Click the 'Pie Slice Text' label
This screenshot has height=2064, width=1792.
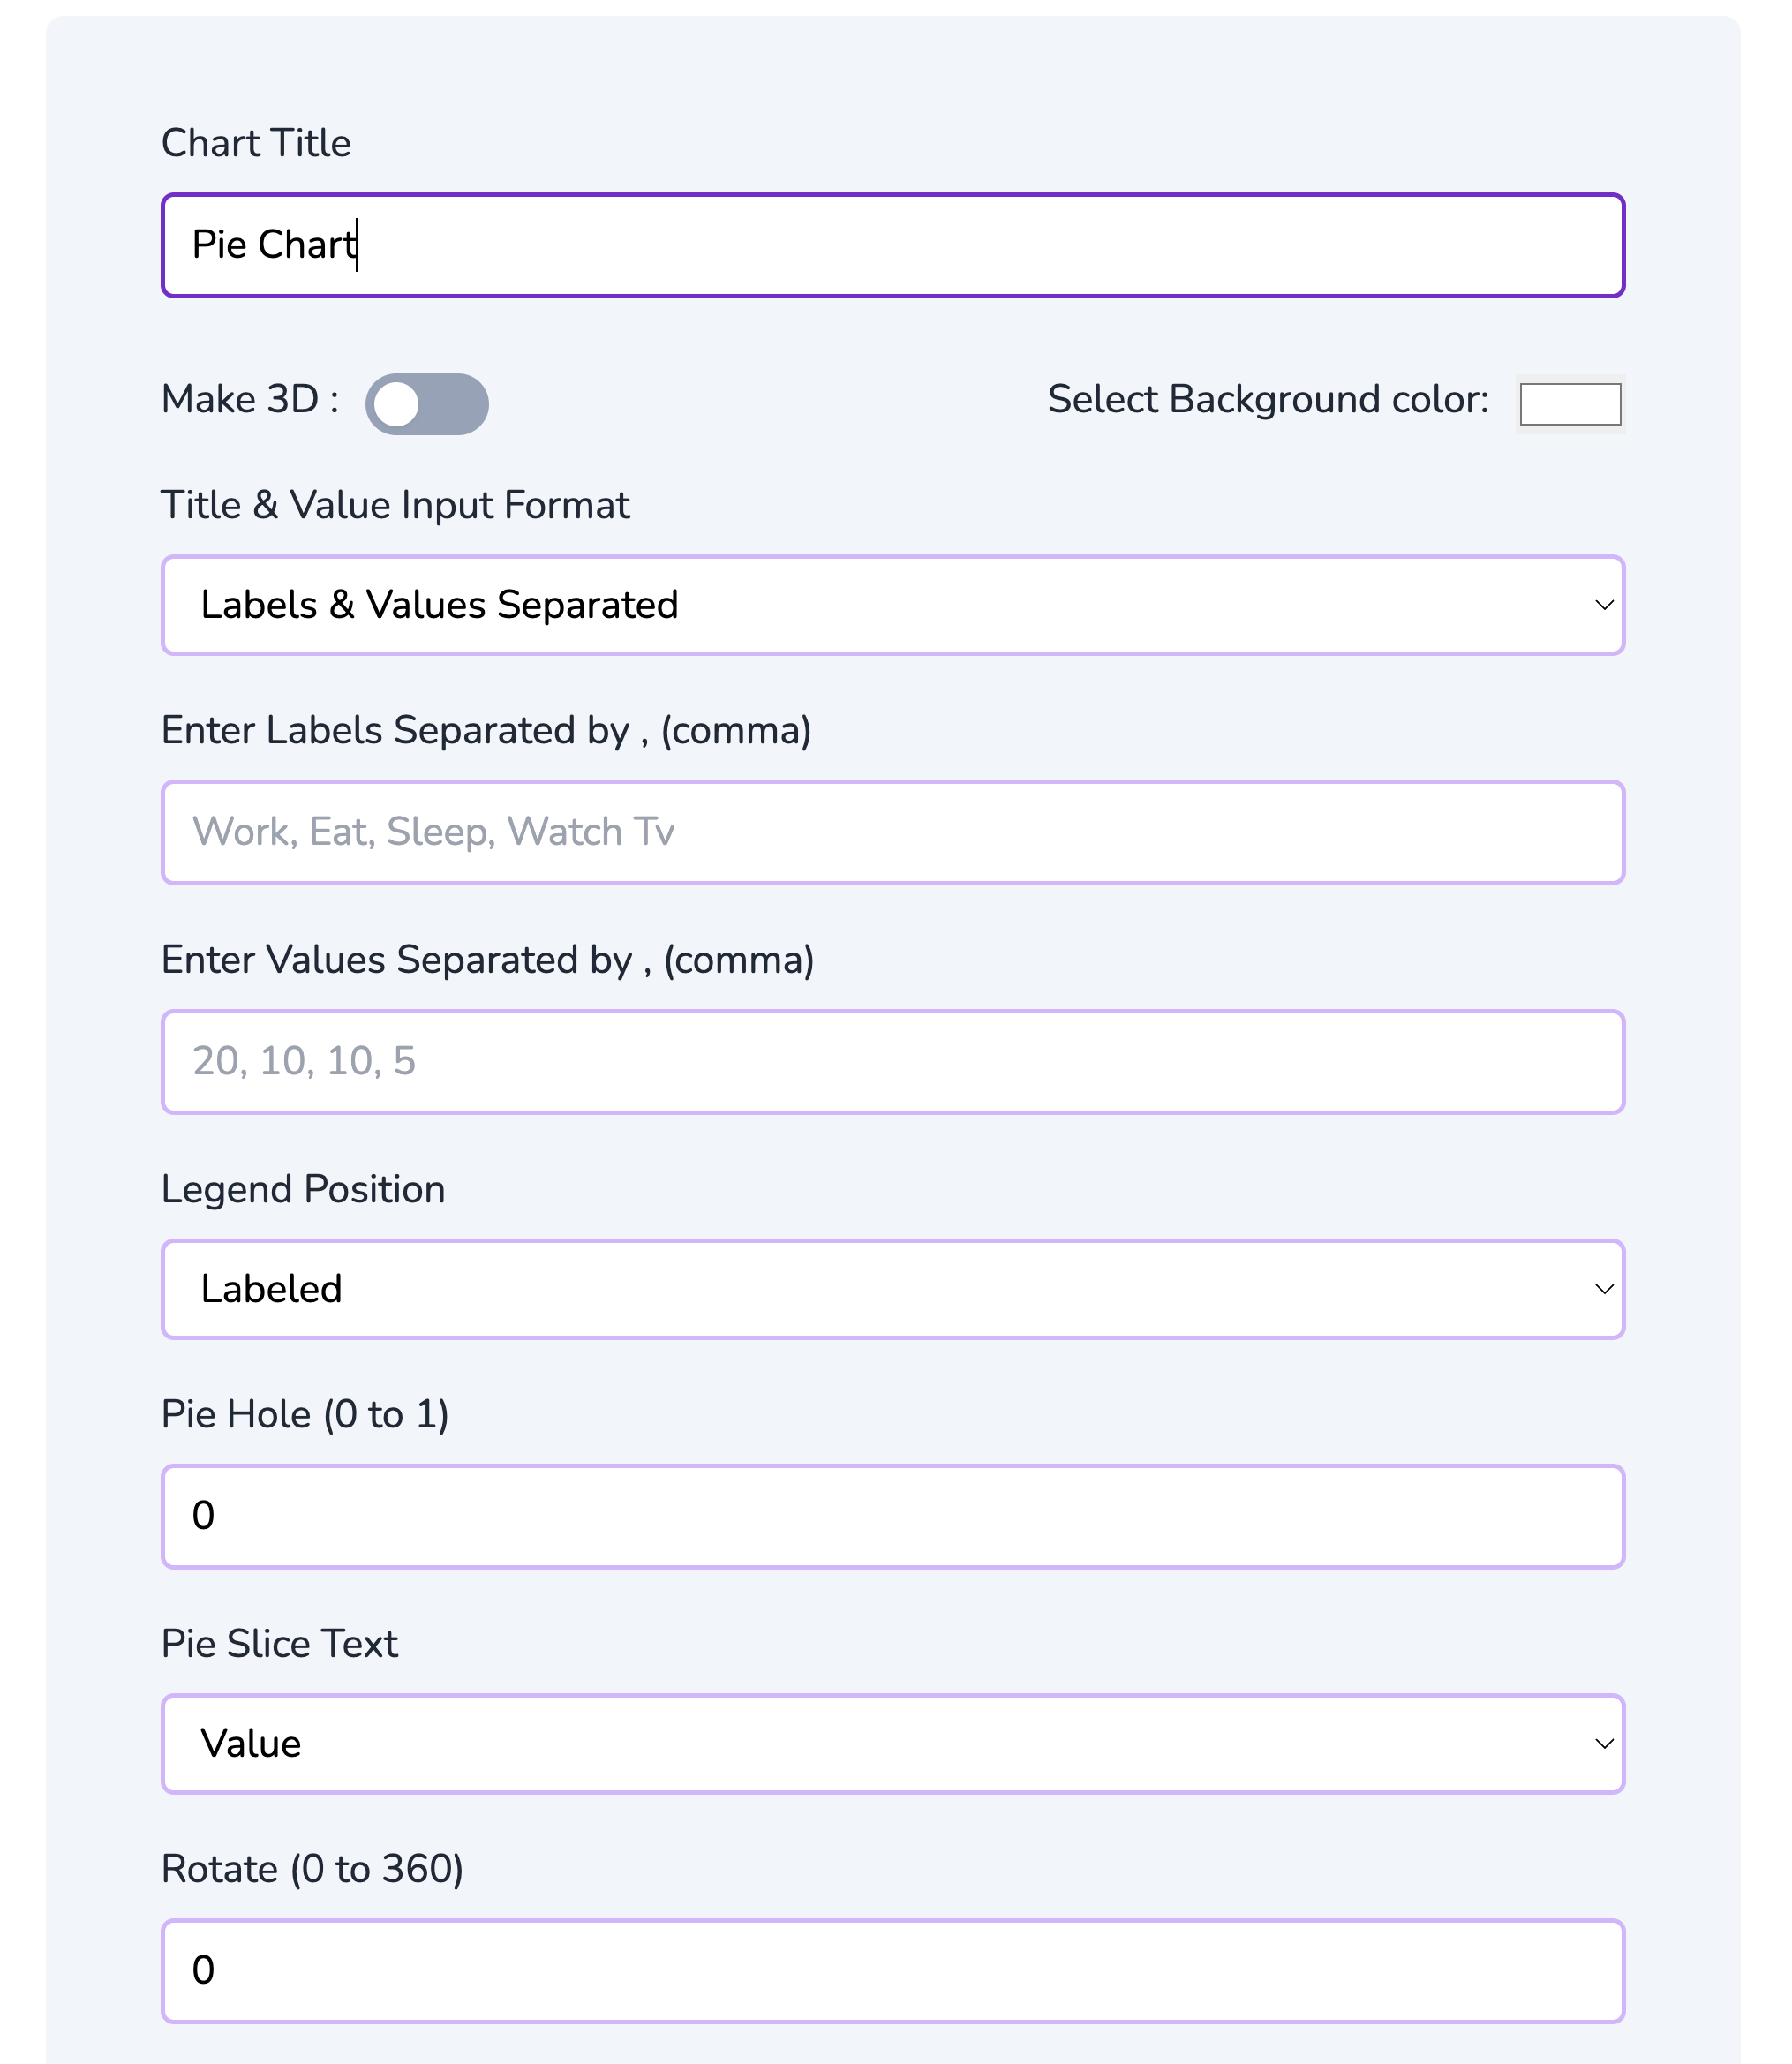(280, 1644)
